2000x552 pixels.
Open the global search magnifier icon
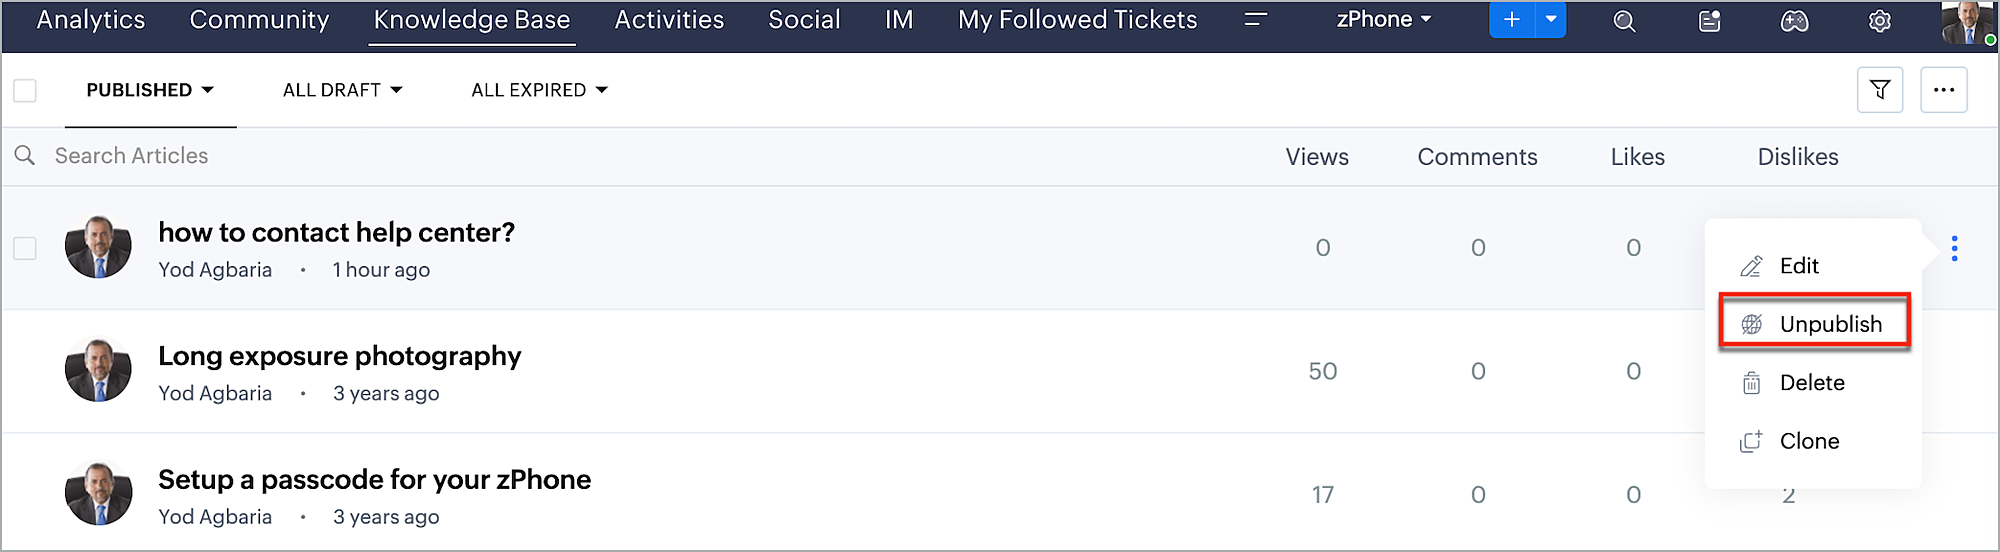pos(1624,21)
